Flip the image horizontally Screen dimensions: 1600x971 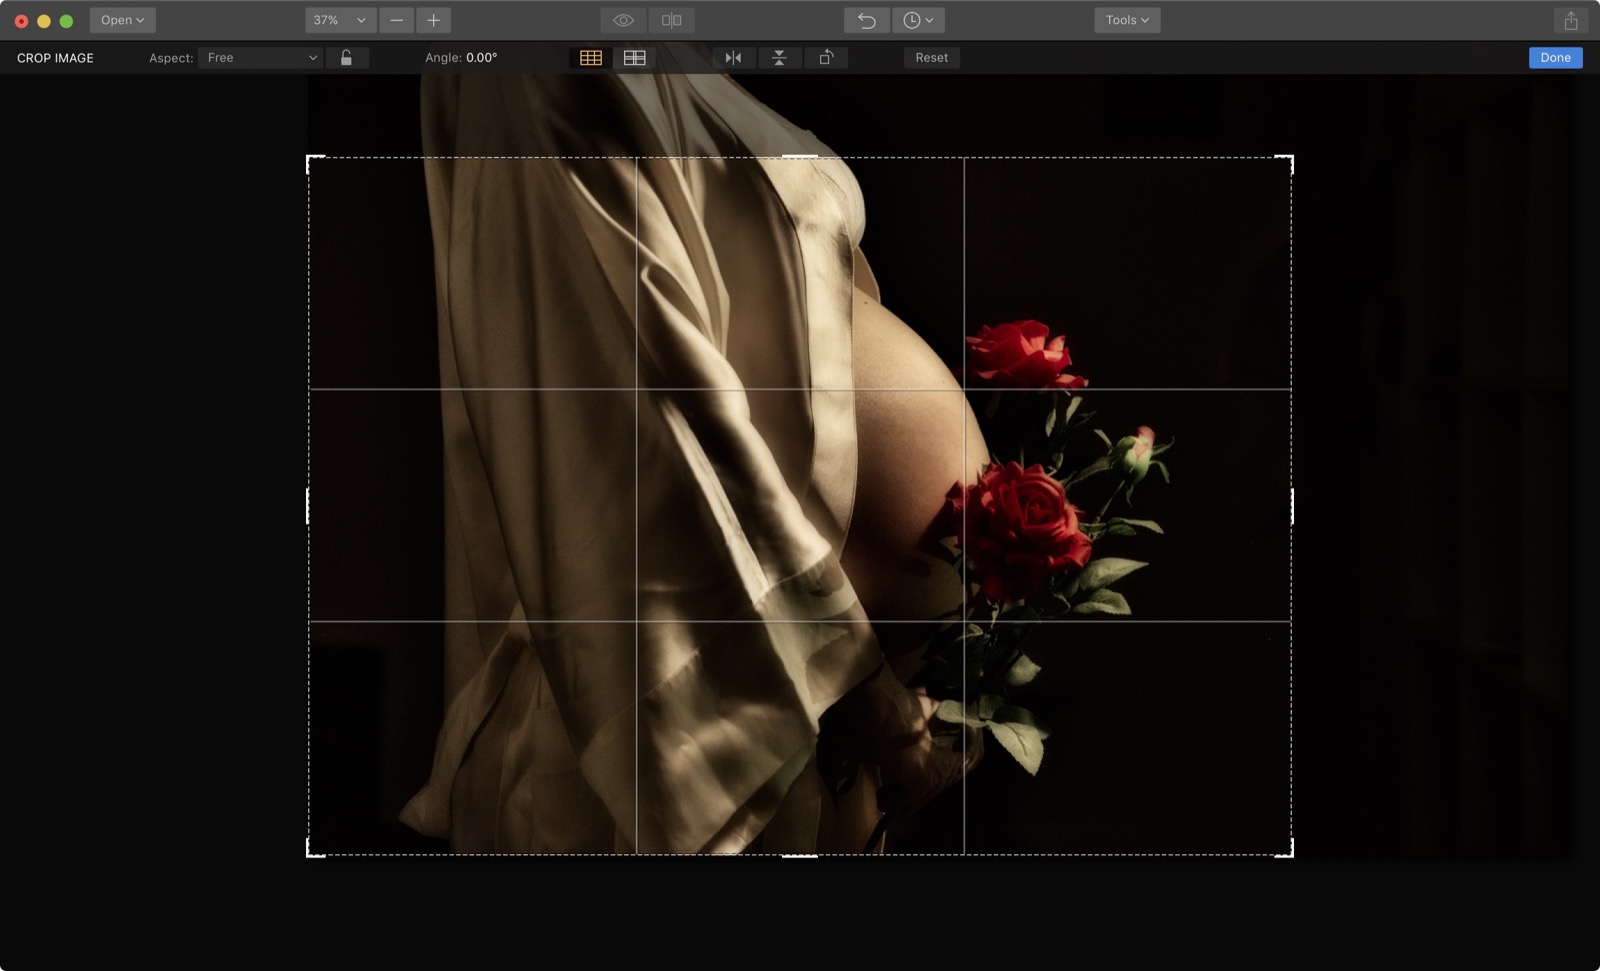[733, 58]
